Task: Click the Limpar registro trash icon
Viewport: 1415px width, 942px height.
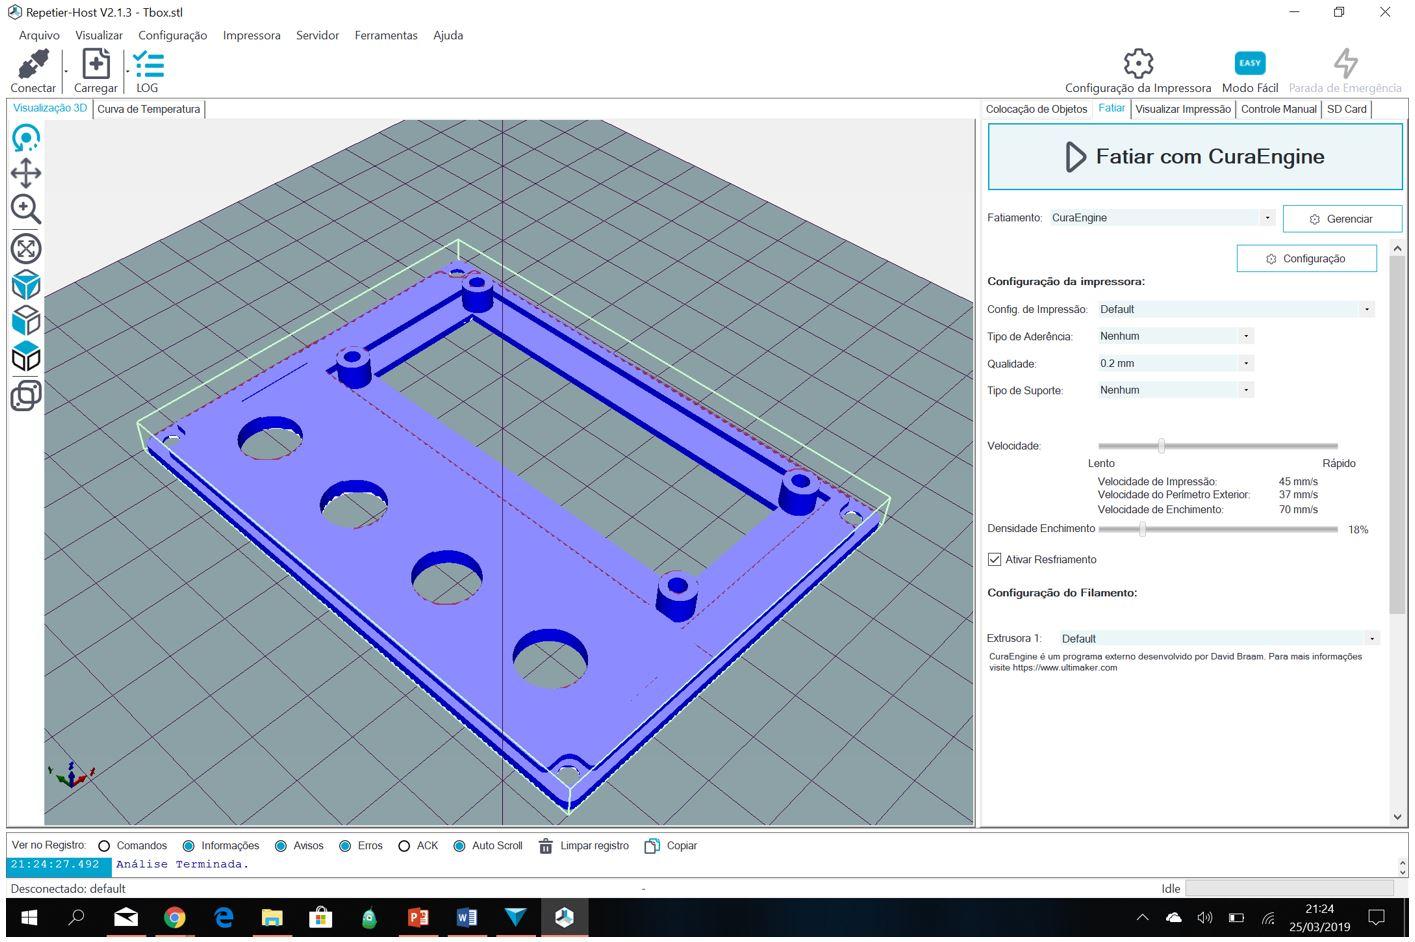Action: tap(546, 846)
